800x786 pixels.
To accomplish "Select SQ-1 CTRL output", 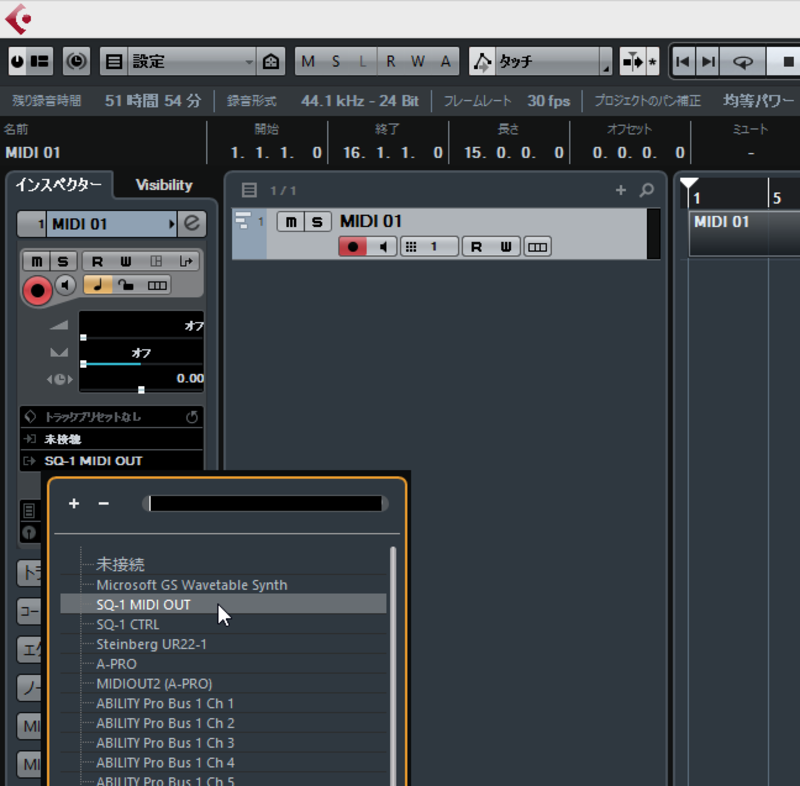I will click(x=223, y=624).
